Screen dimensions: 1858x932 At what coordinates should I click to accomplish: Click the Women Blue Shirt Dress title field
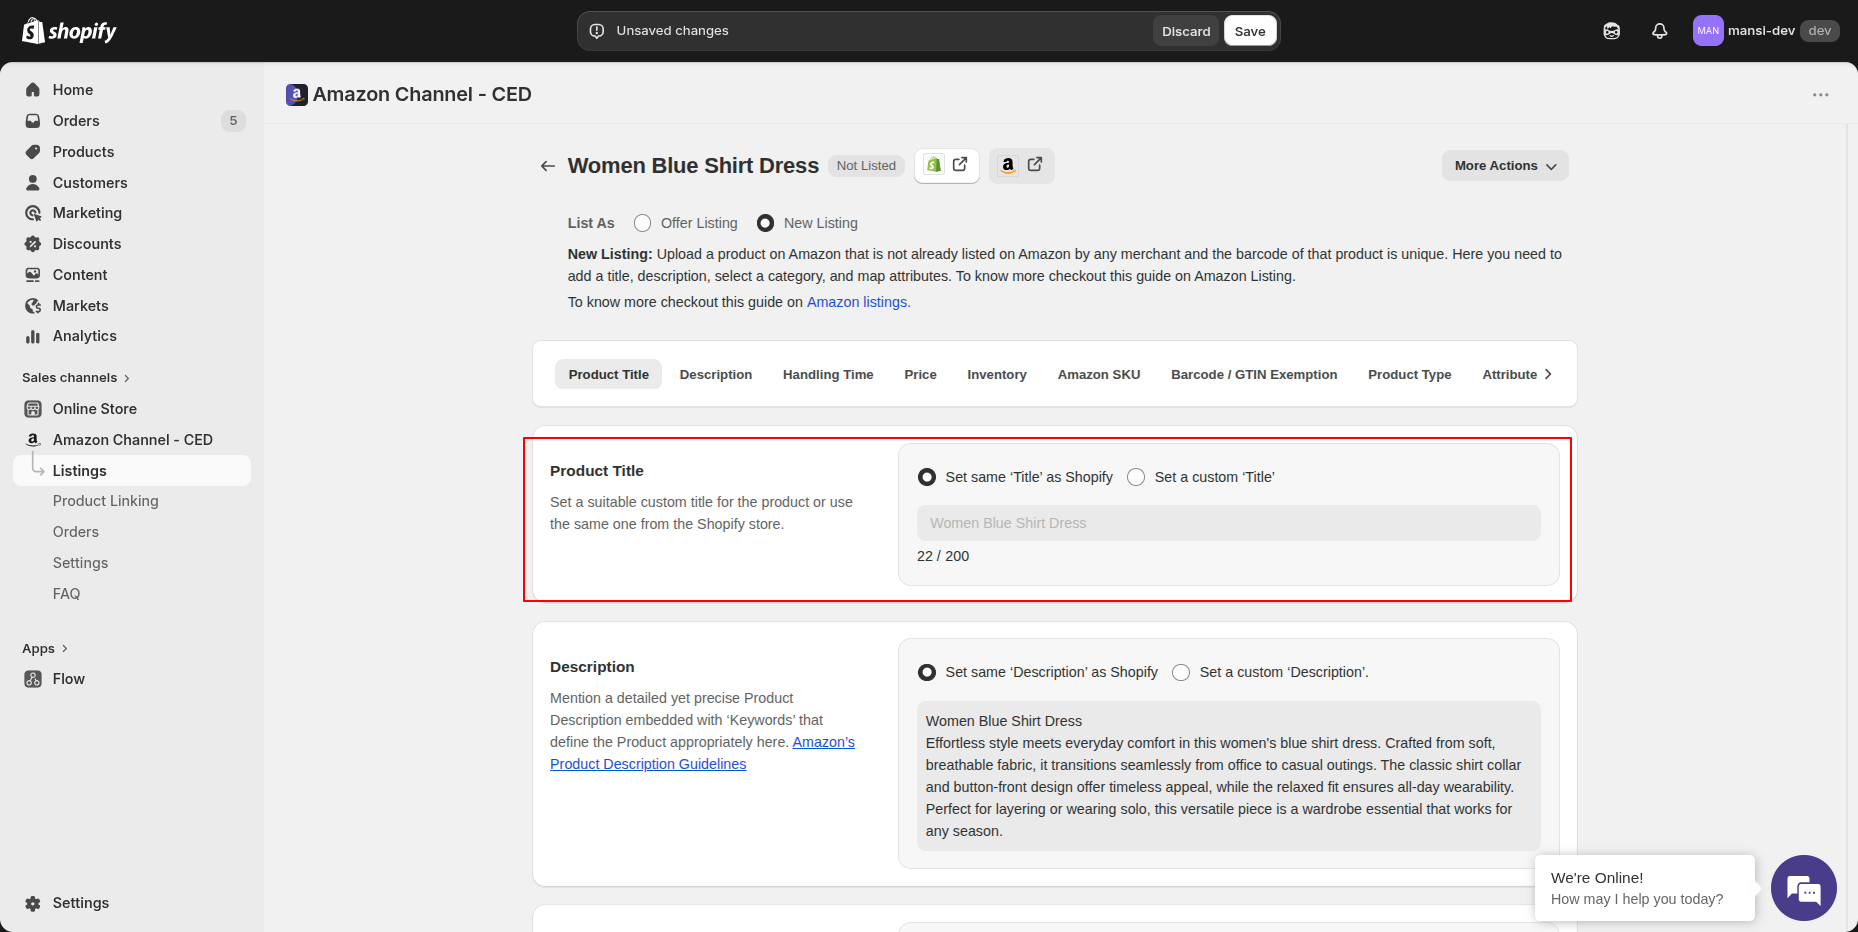(1228, 523)
